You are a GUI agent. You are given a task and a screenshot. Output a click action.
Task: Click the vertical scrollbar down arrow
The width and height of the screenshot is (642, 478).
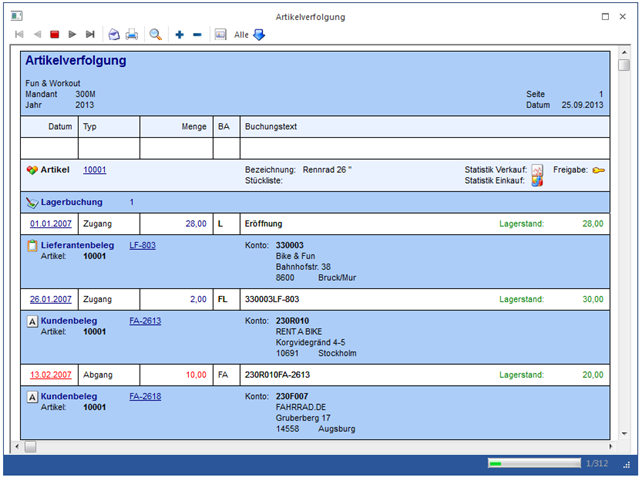coord(624,432)
